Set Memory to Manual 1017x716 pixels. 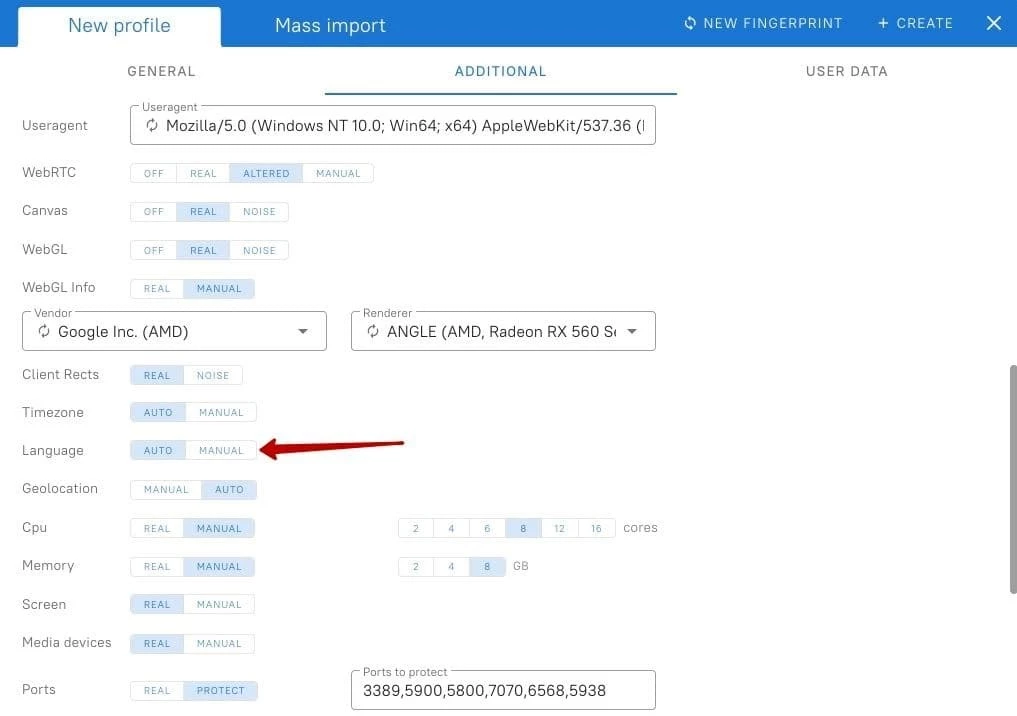pyautogui.click(x=219, y=566)
